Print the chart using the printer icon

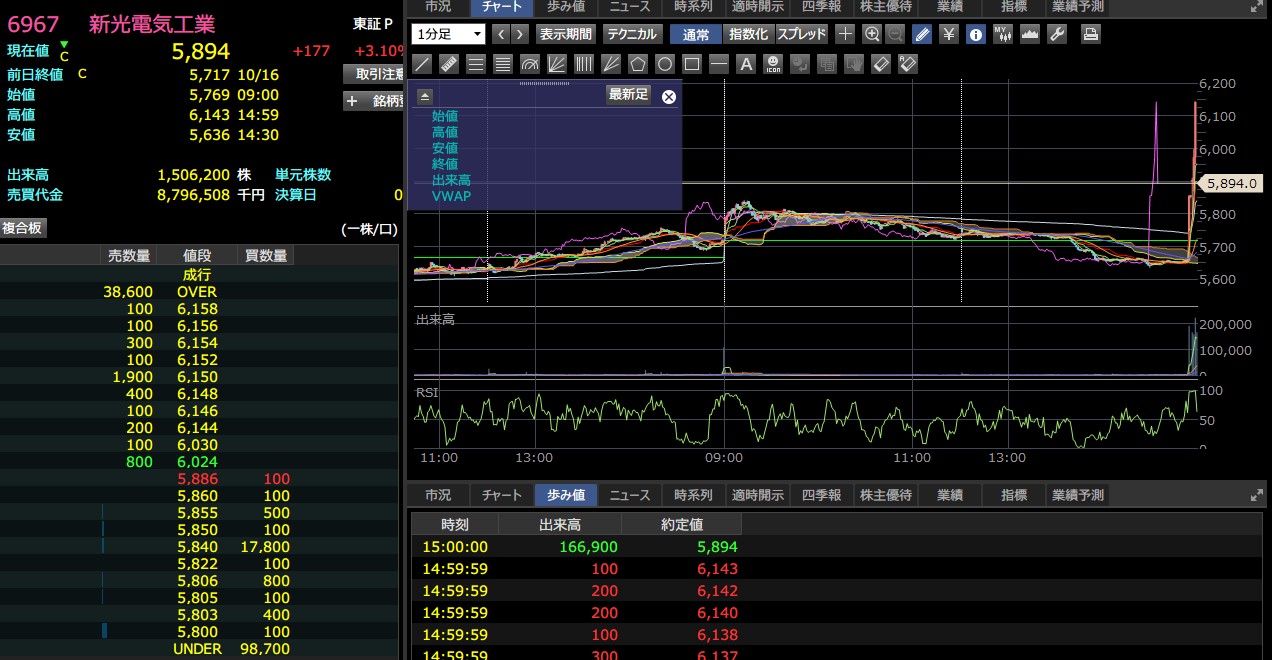click(x=1091, y=34)
